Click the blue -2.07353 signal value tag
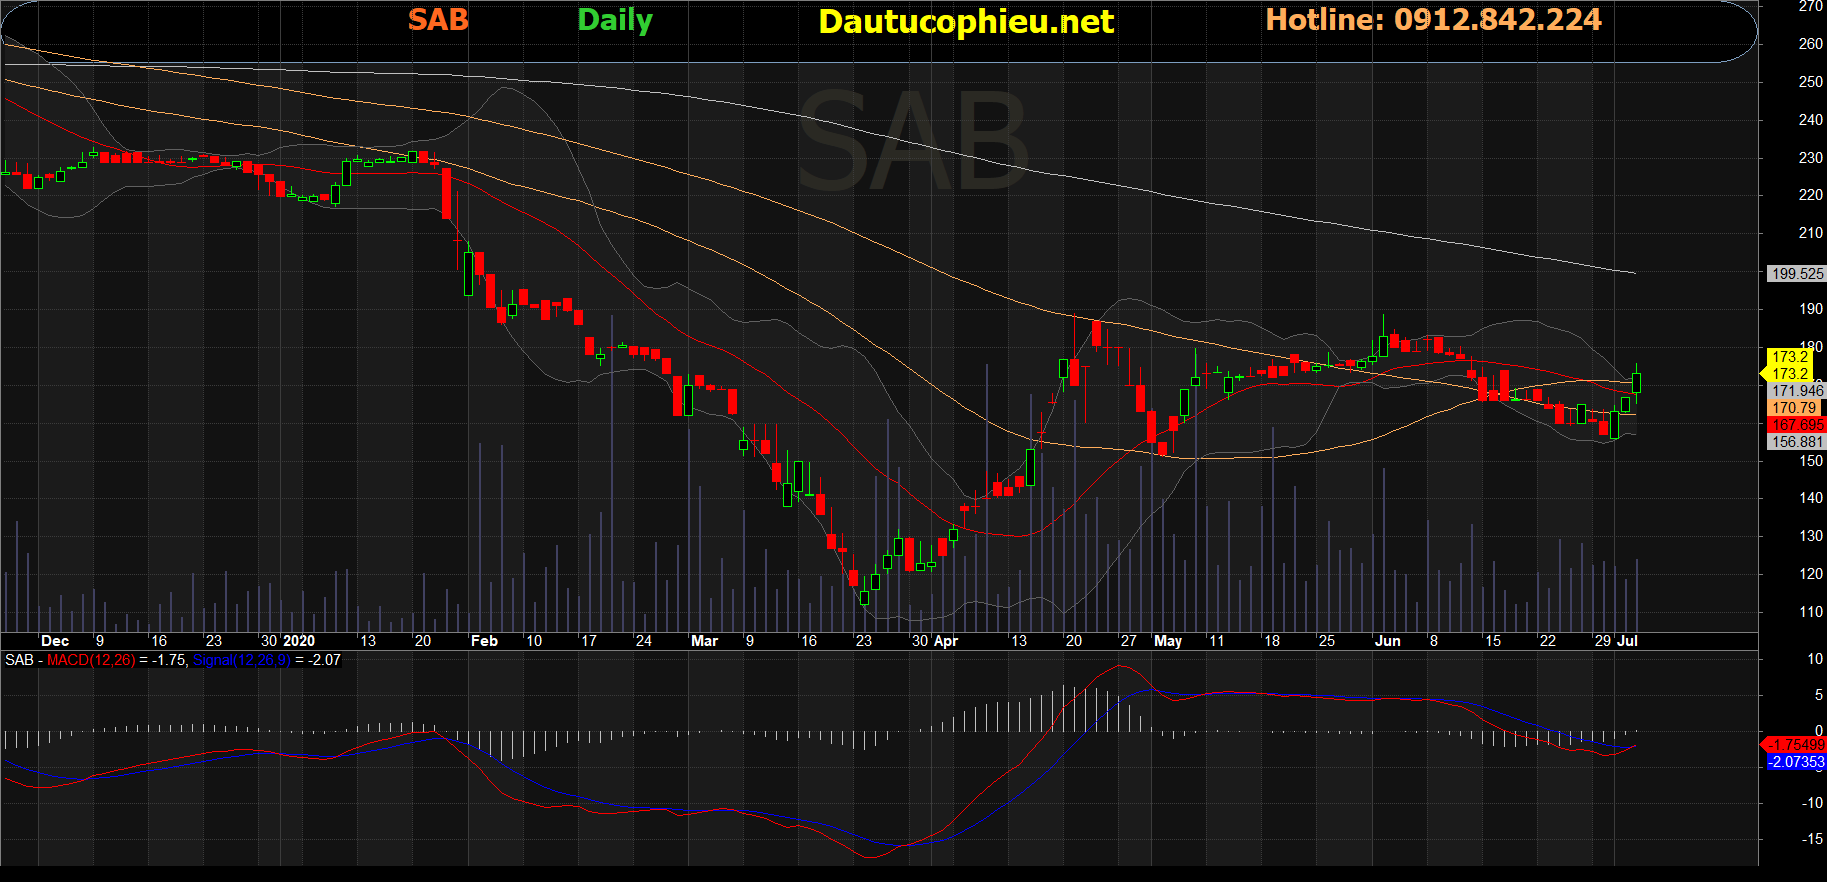Viewport: 1827px width, 882px height. click(x=1796, y=762)
